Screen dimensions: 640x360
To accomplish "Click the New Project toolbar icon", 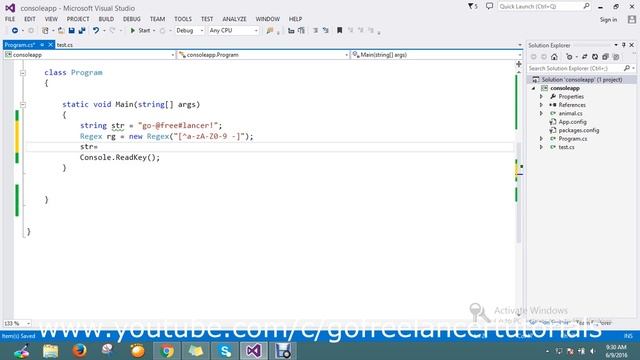I will [x=45, y=31].
